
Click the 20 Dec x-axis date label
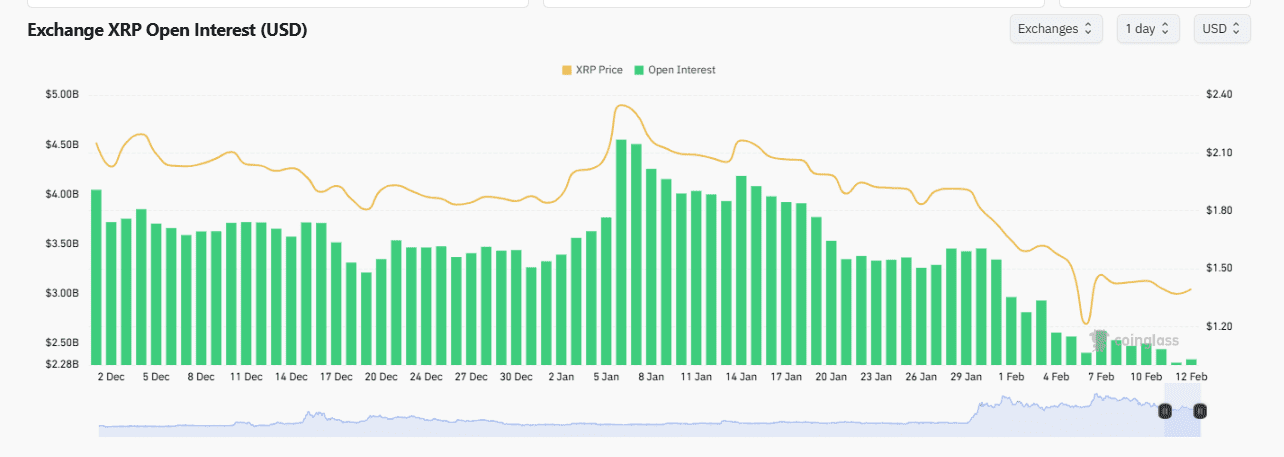(x=381, y=377)
